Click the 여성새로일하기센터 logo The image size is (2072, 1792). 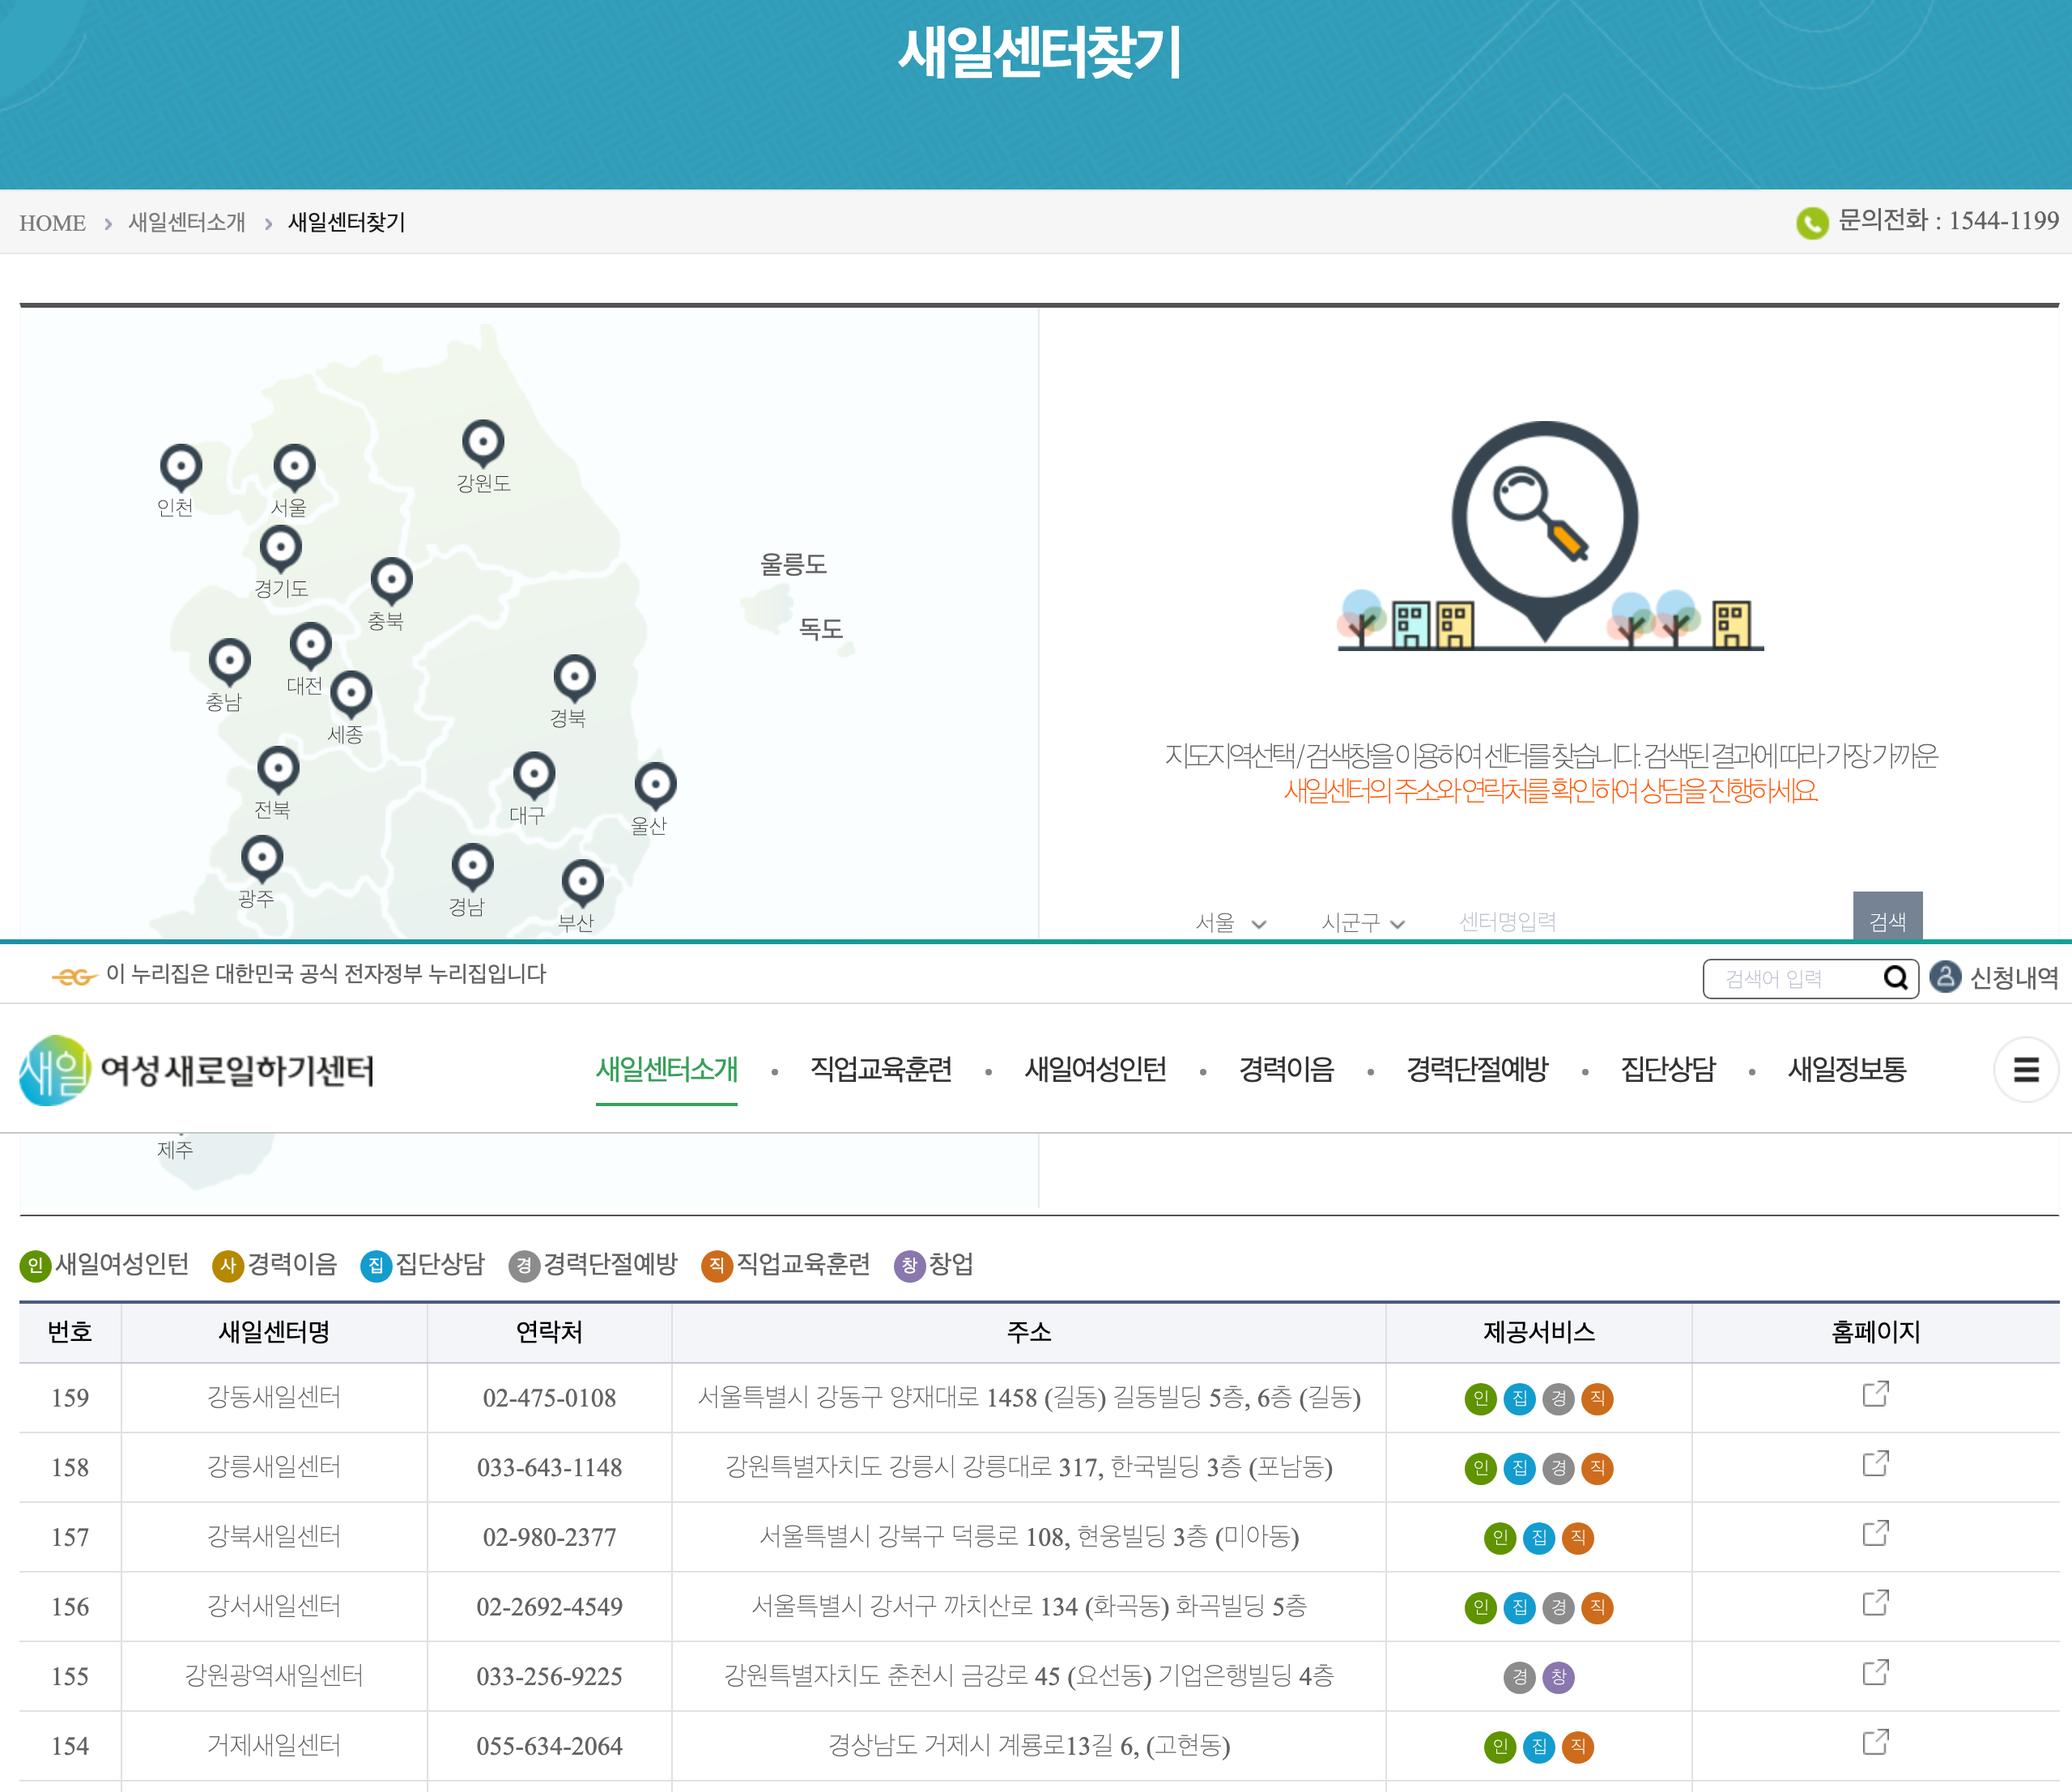(197, 1070)
